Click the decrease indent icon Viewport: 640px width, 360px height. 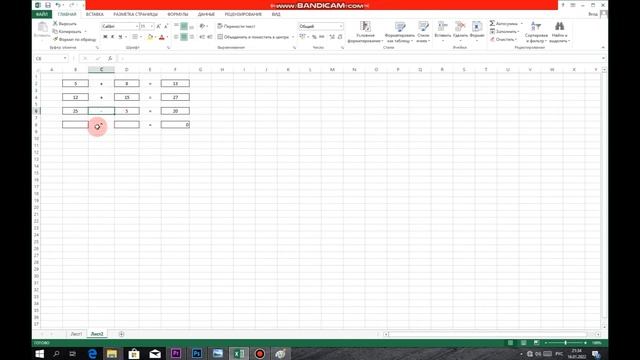202,37
